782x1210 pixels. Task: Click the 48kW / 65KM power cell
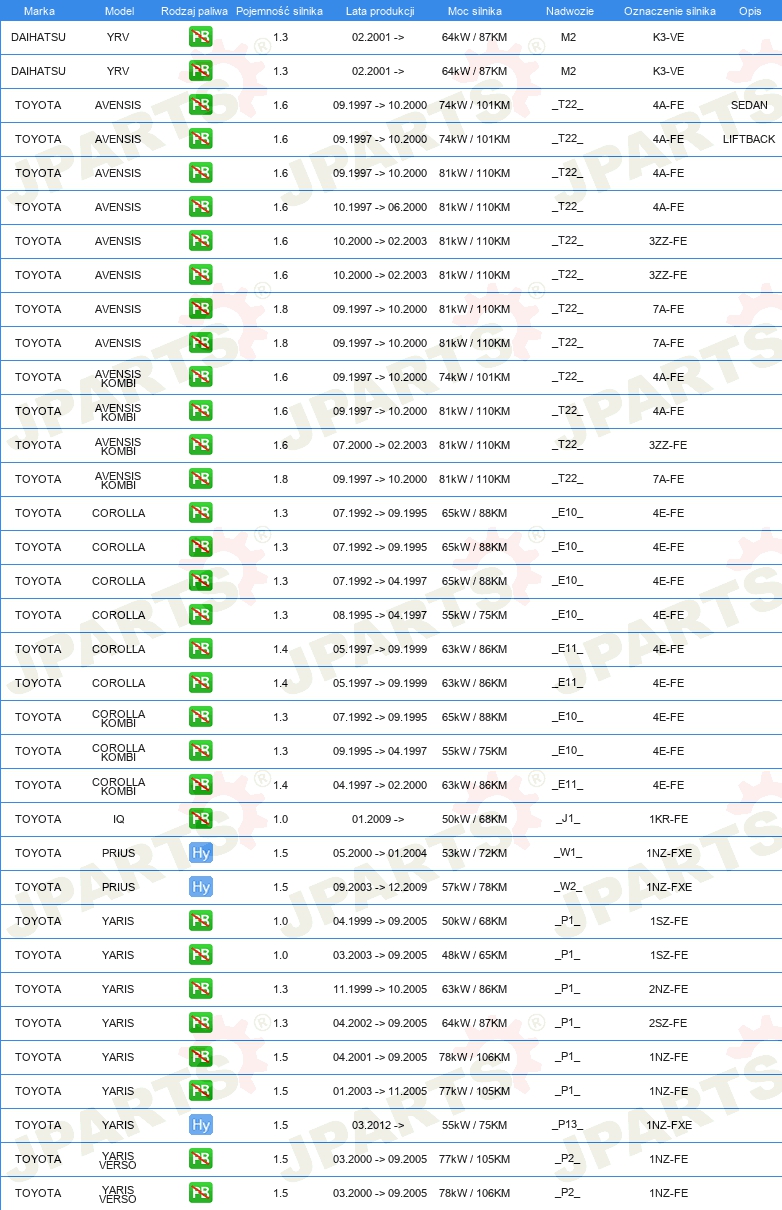[475, 955]
